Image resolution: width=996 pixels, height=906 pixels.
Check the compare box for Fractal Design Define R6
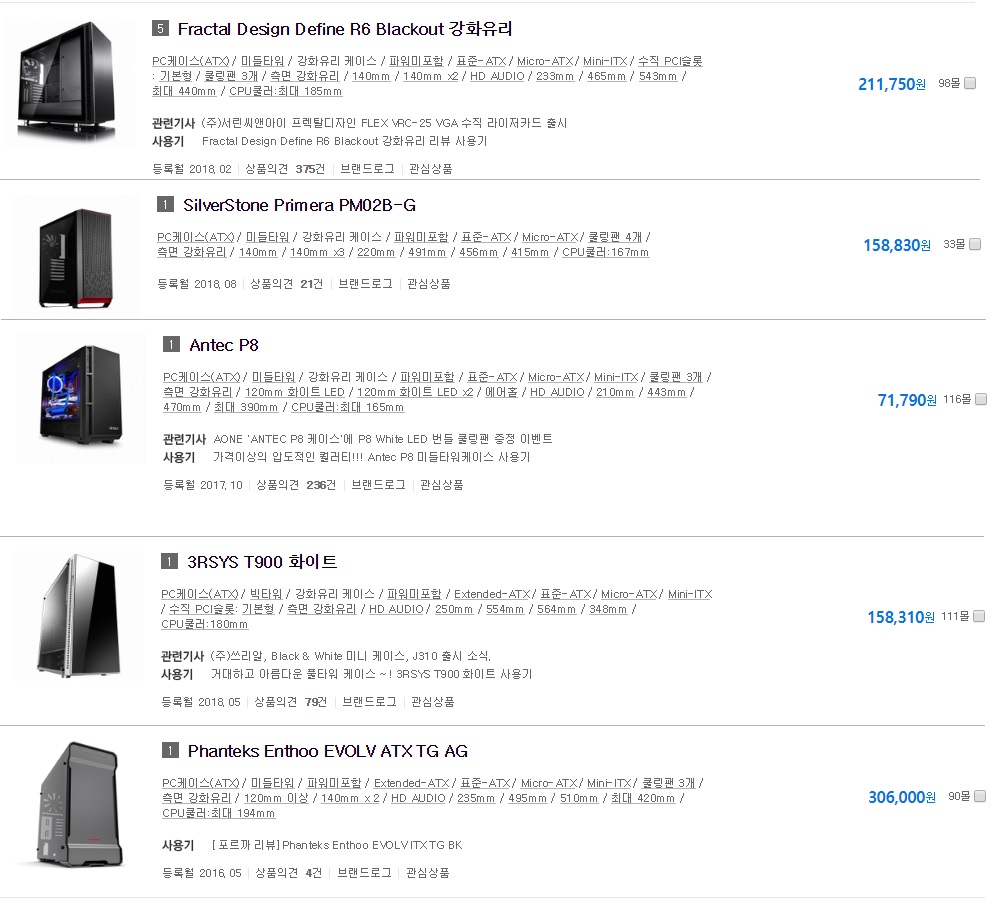click(970, 83)
